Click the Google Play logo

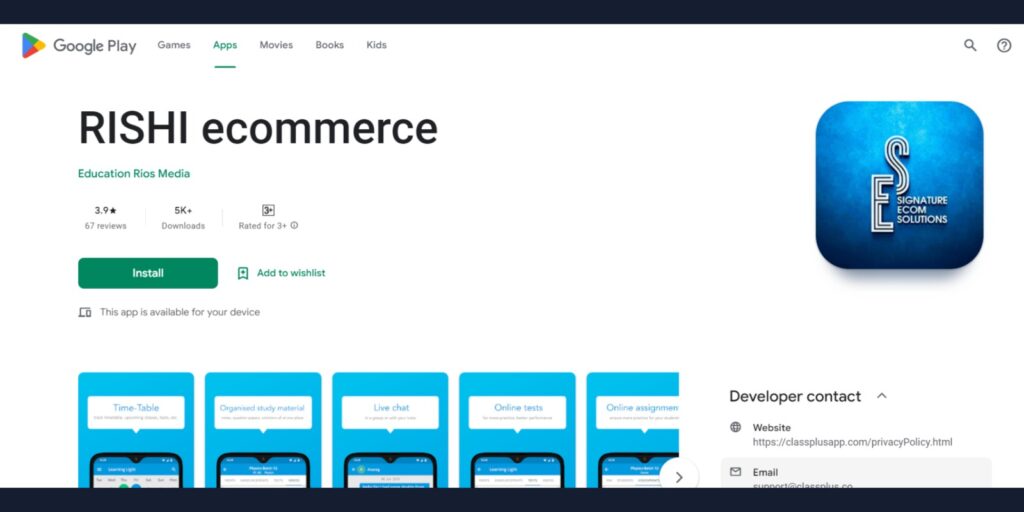[79, 45]
